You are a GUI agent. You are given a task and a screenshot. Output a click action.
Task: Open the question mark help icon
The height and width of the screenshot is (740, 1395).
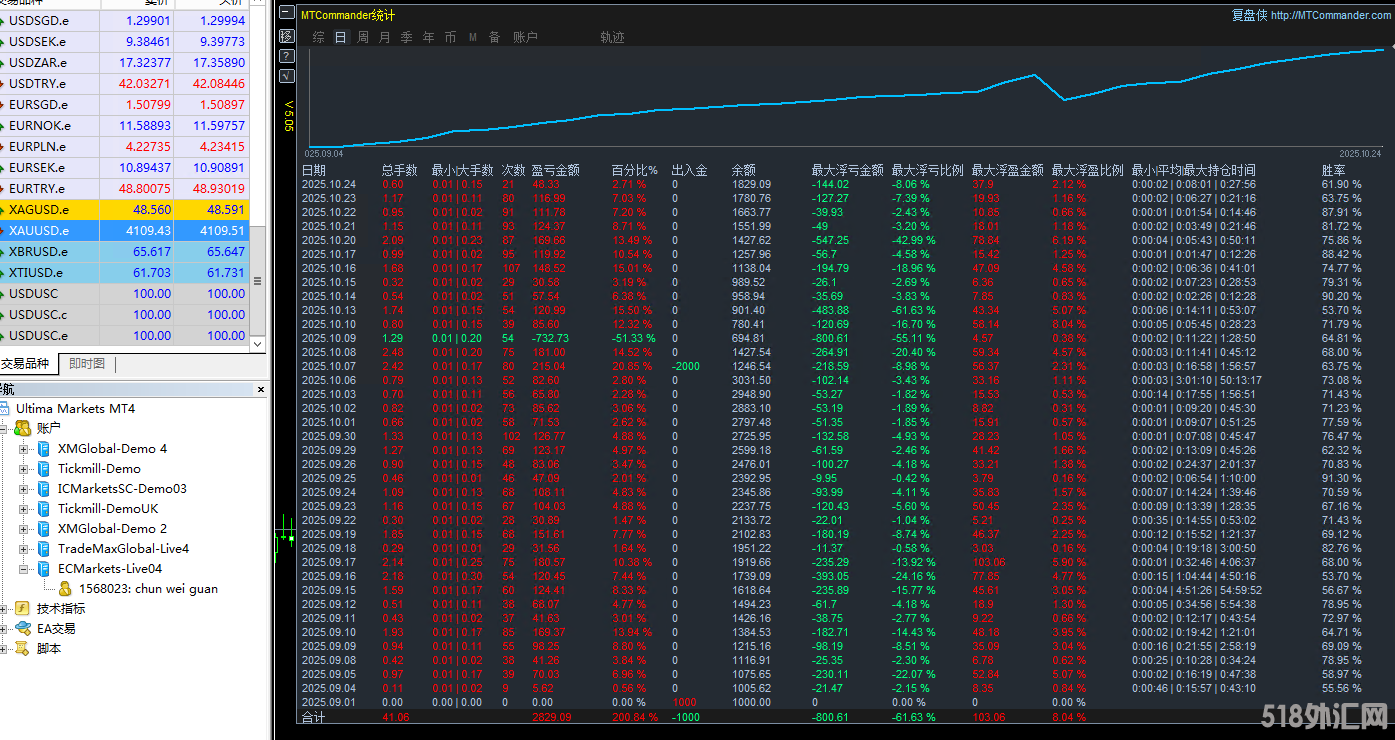point(287,55)
